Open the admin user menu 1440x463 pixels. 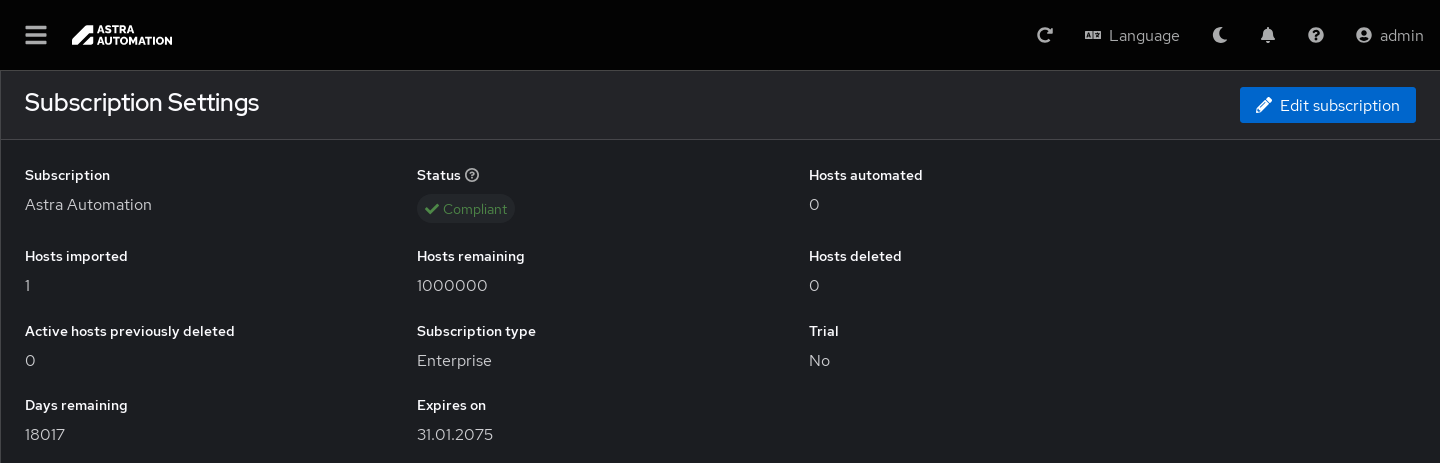click(x=1390, y=35)
